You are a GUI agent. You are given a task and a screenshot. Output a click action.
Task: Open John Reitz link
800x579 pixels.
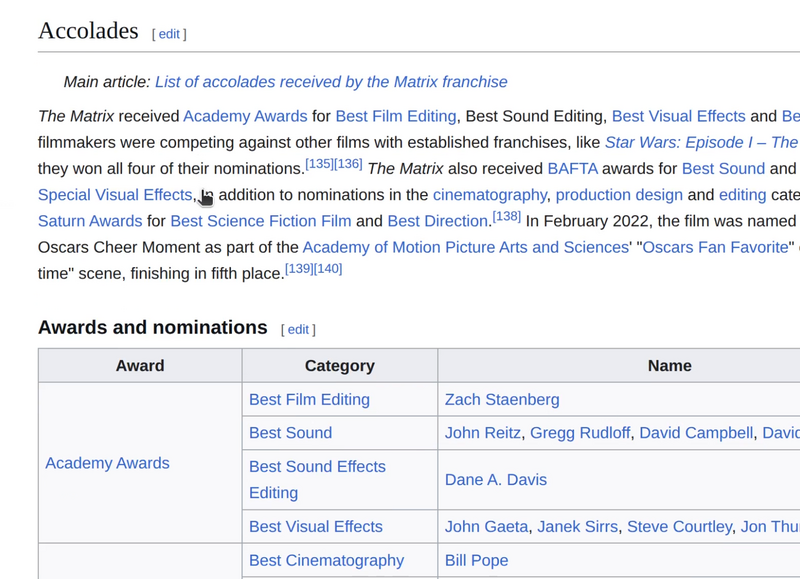tap(483, 433)
